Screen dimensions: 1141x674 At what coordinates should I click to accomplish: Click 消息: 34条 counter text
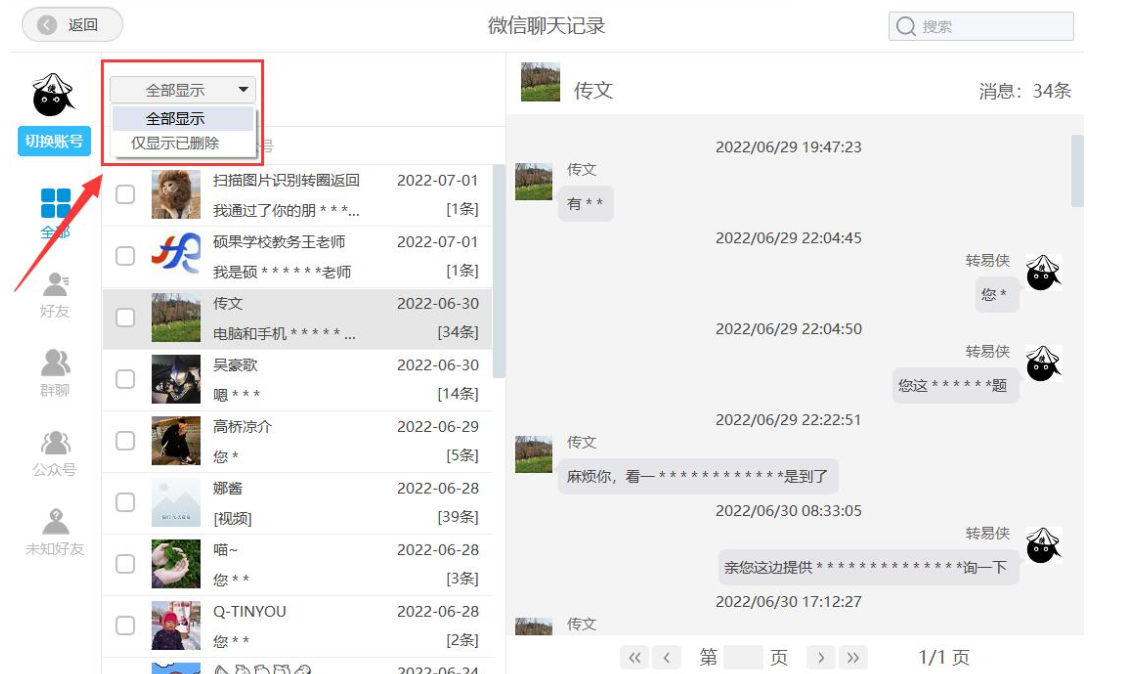1025,91
